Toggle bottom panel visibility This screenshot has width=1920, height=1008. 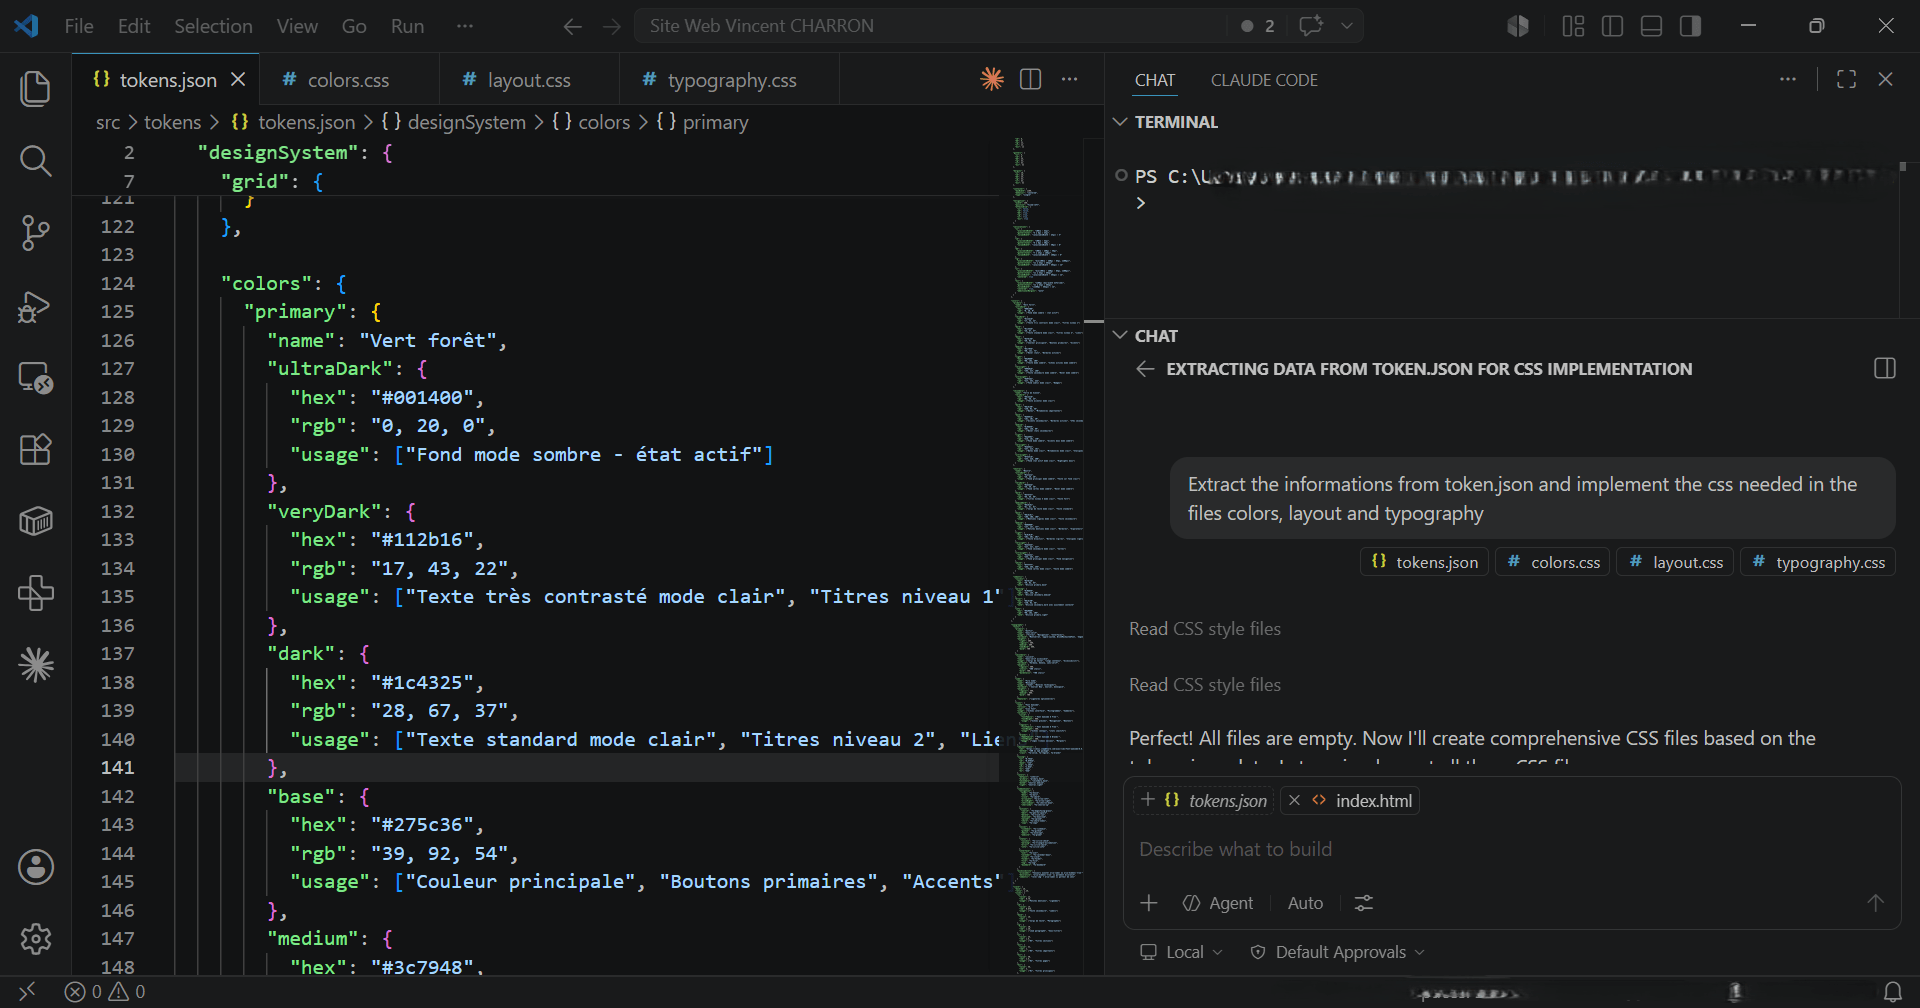pyautogui.click(x=1652, y=26)
